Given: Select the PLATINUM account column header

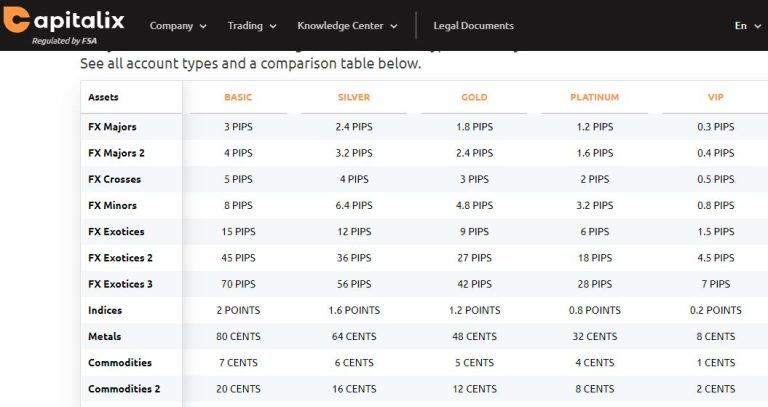Looking at the screenshot, I should tap(595, 97).
